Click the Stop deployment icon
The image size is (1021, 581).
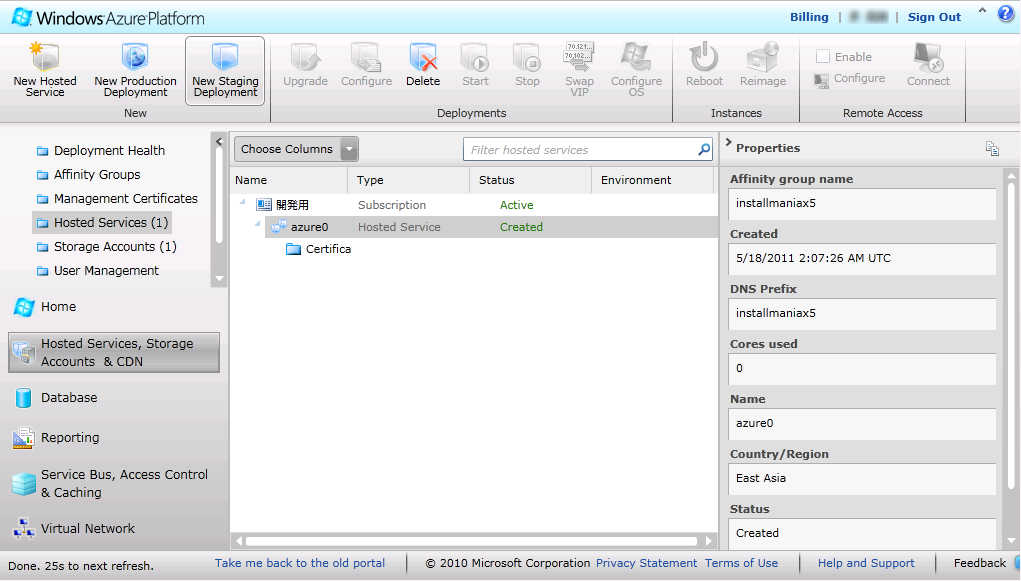click(x=527, y=65)
